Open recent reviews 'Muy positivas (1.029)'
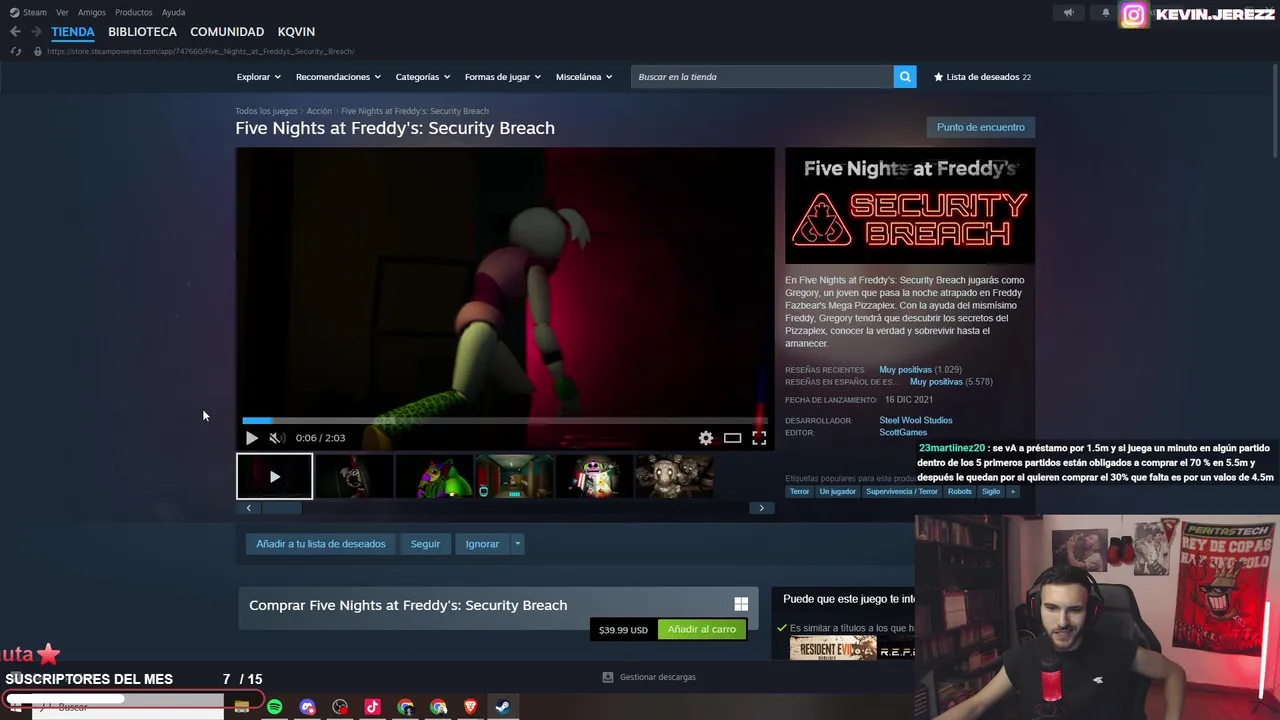Image resolution: width=1280 pixels, height=720 pixels. coord(920,370)
